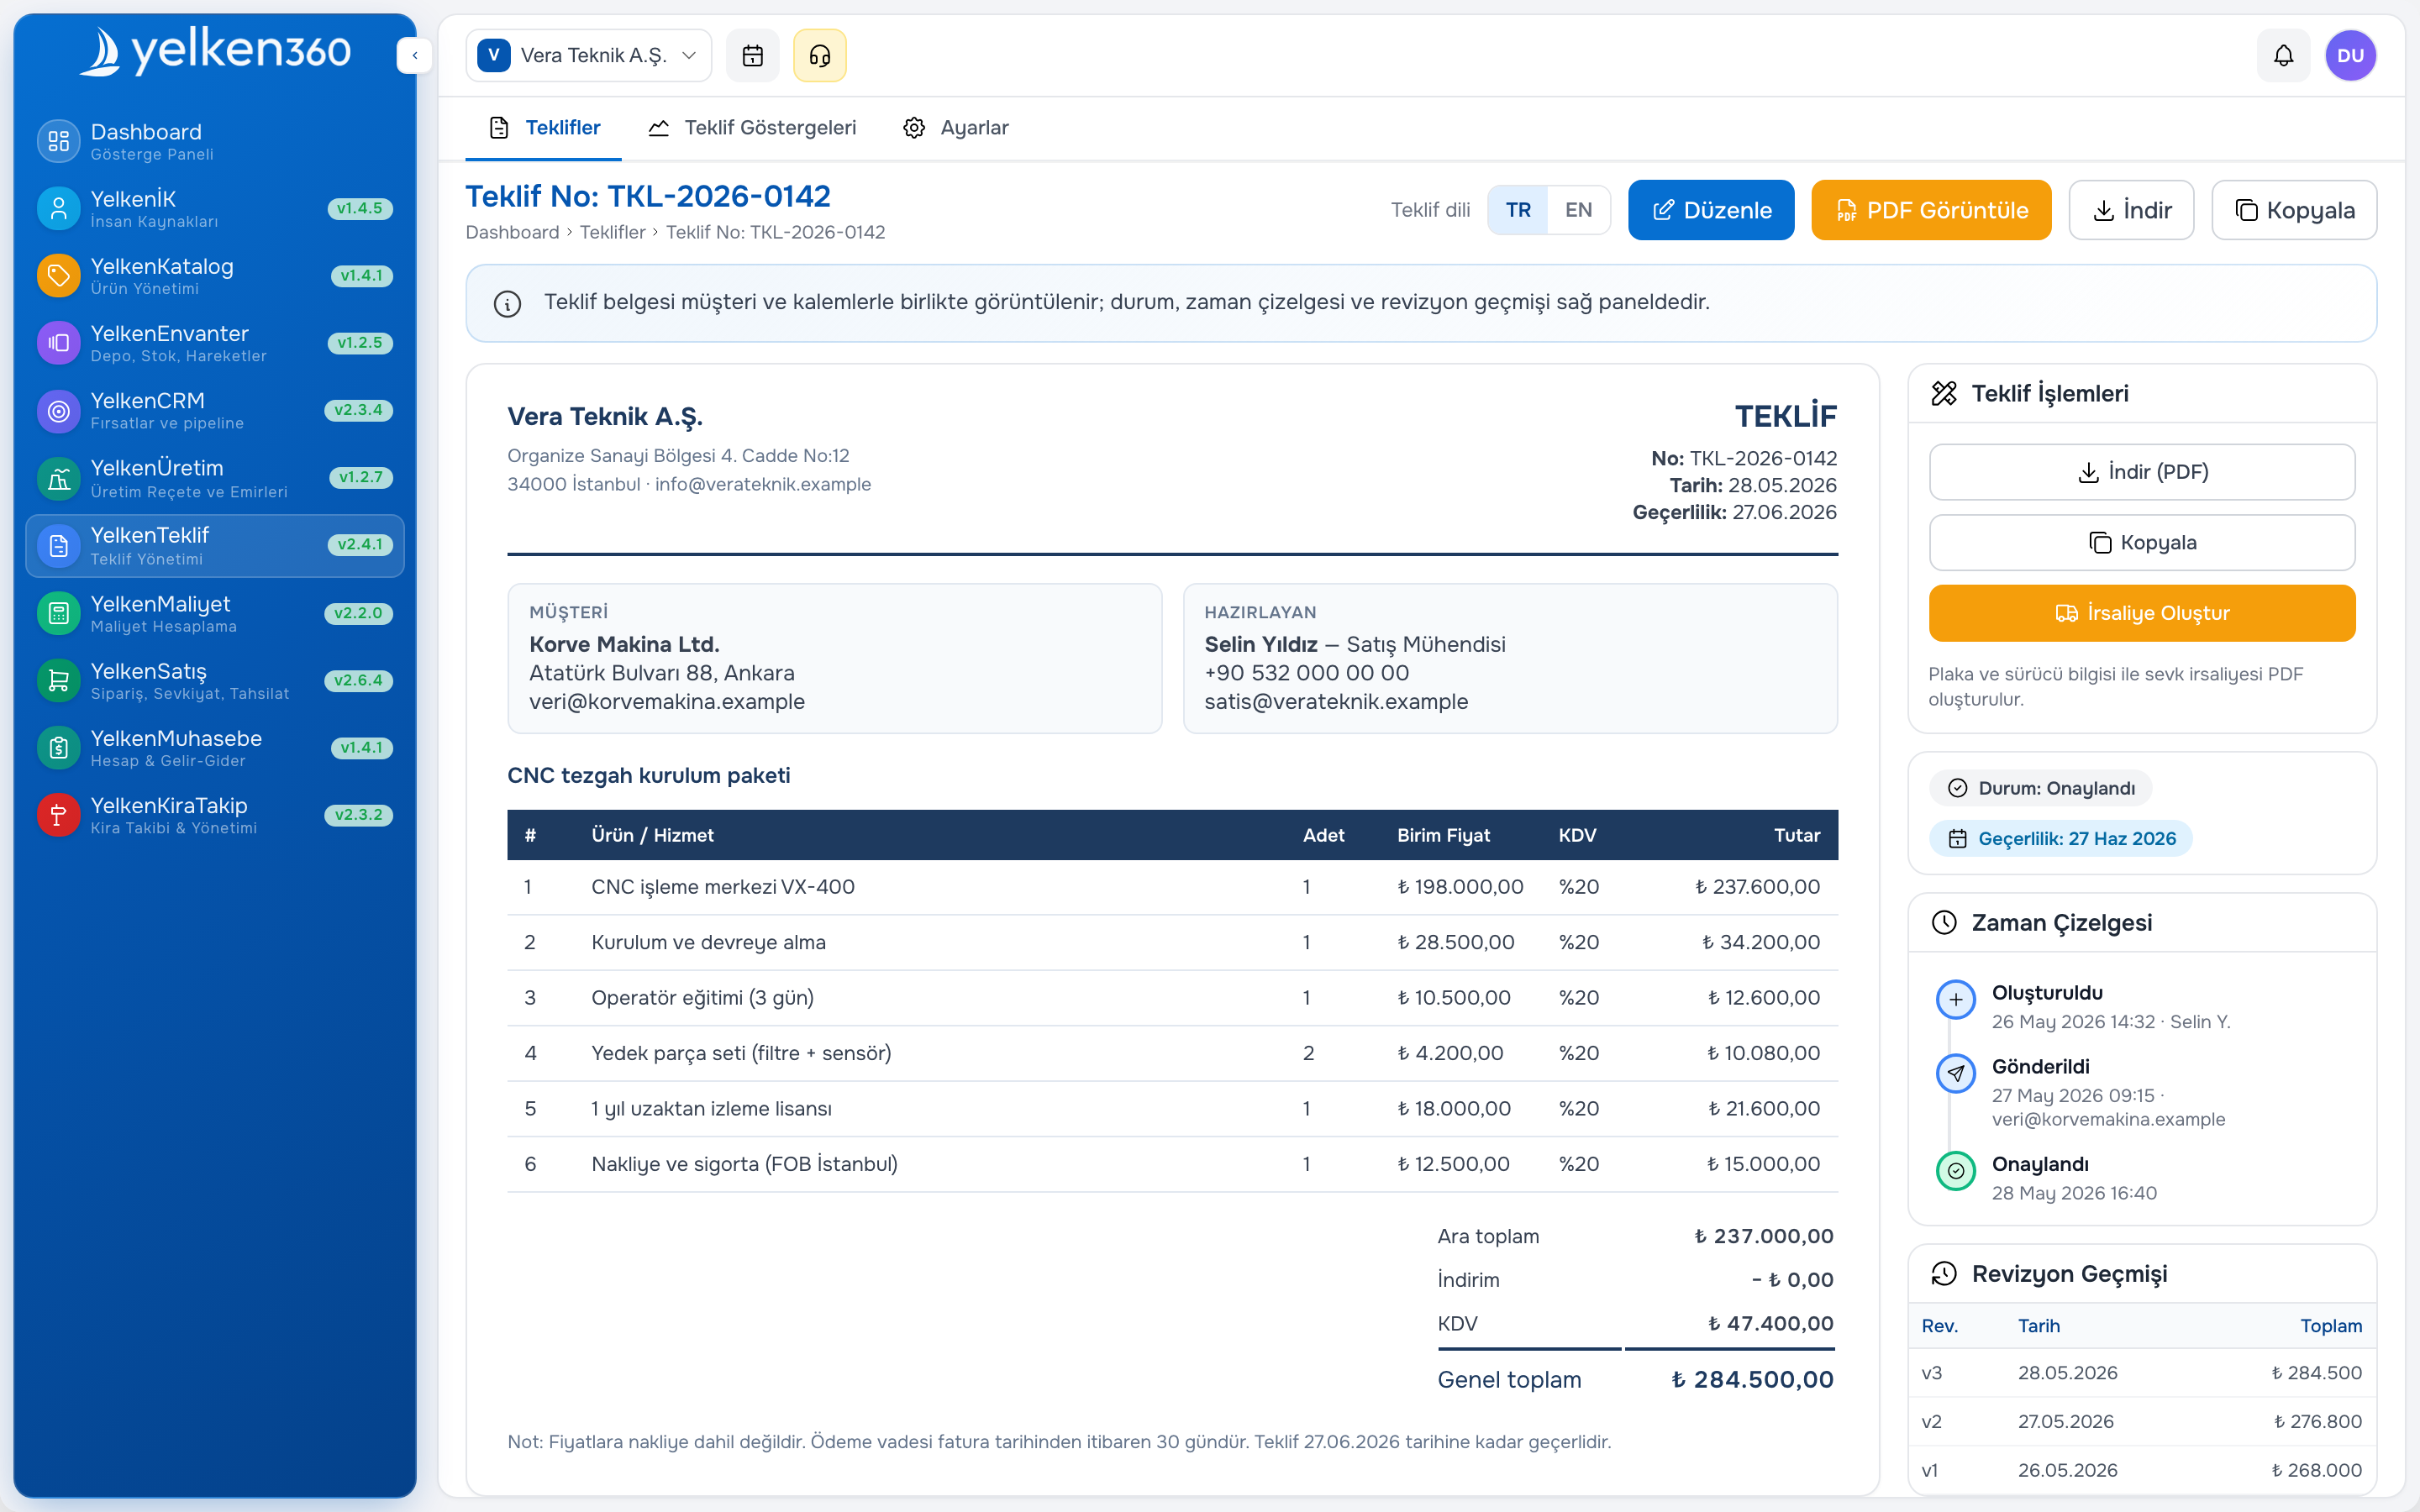Image resolution: width=2420 pixels, height=1512 pixels.
Task: Open the YelkenMuhasebe ledger icon
Action: click(58, 748)
